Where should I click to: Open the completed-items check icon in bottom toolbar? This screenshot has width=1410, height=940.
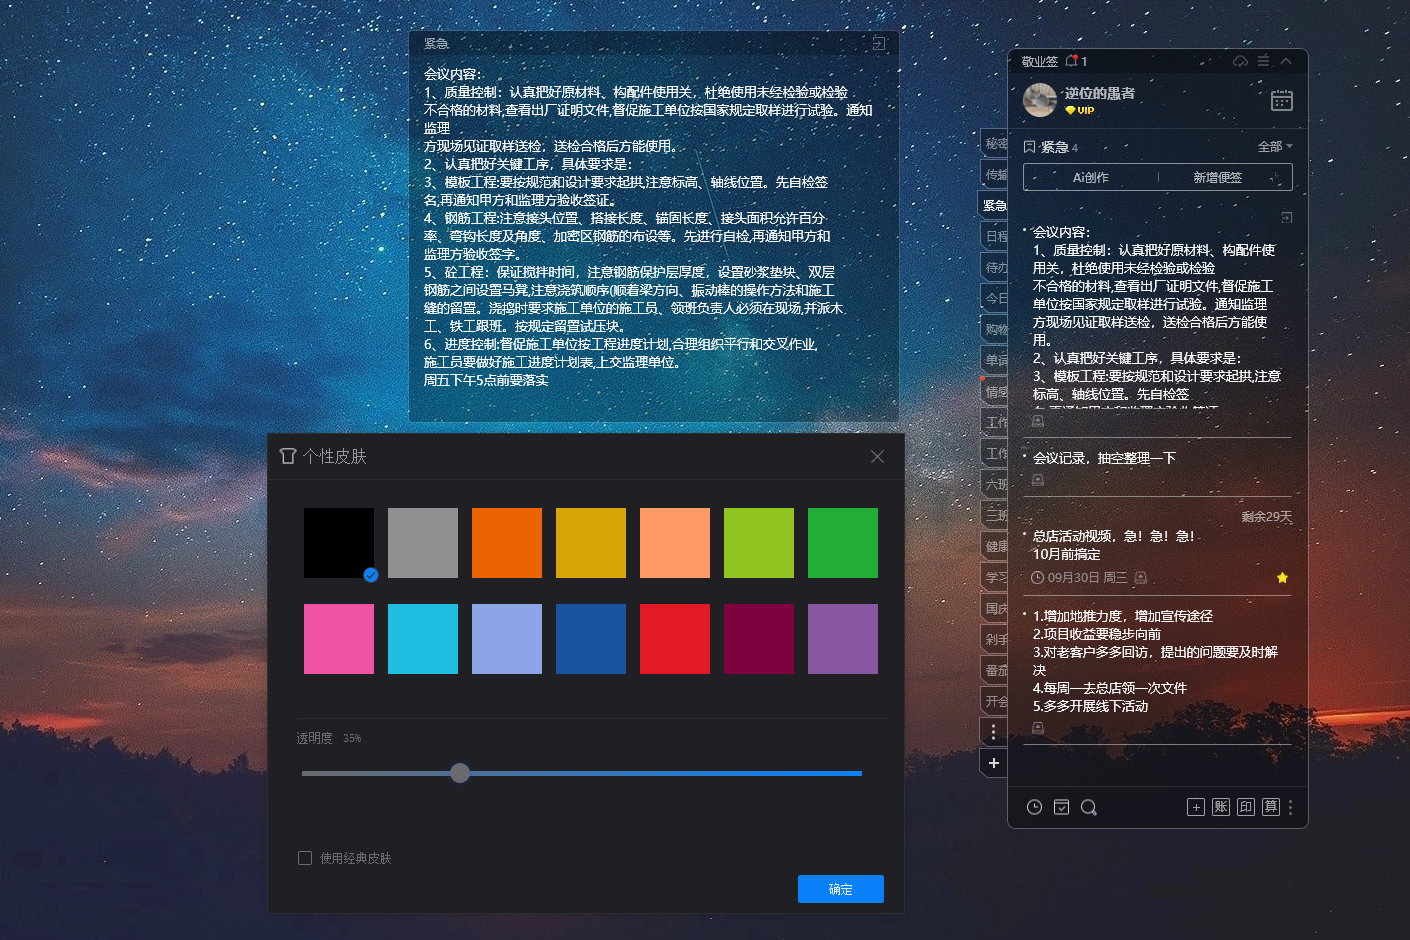(x=1061, y=807)
